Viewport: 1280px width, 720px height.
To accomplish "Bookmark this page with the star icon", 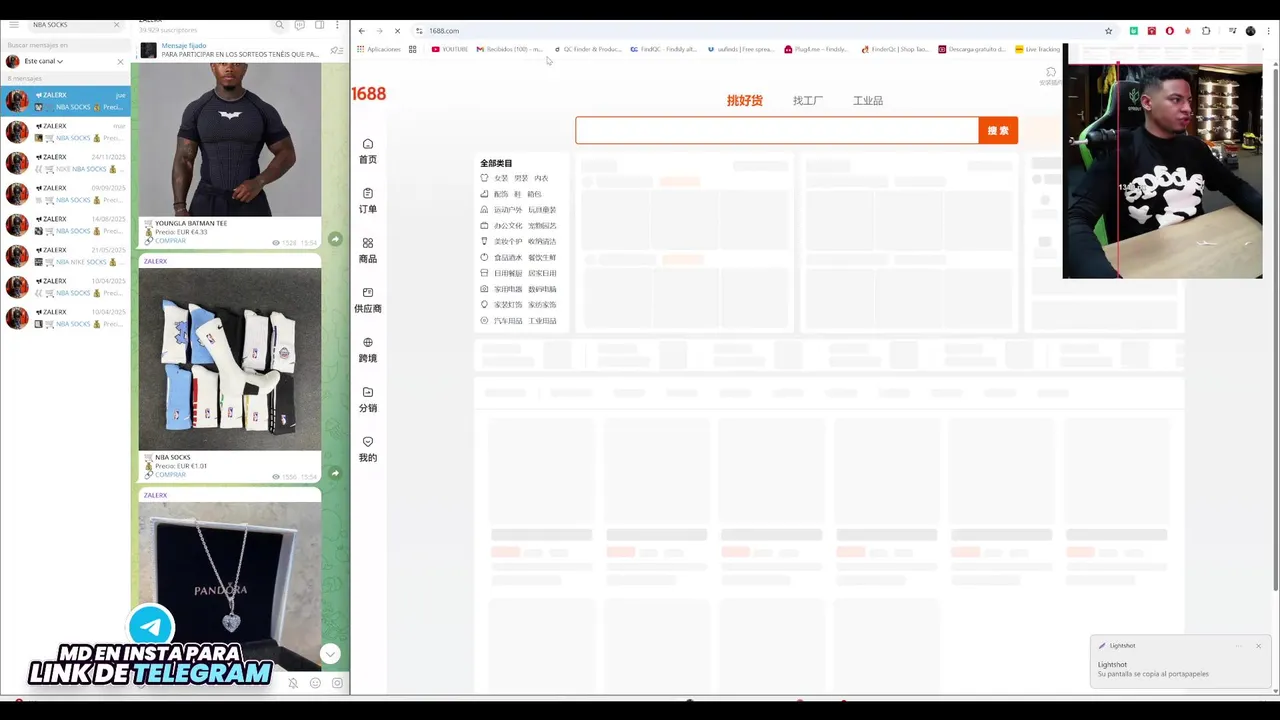I will tap(1108, 31).
